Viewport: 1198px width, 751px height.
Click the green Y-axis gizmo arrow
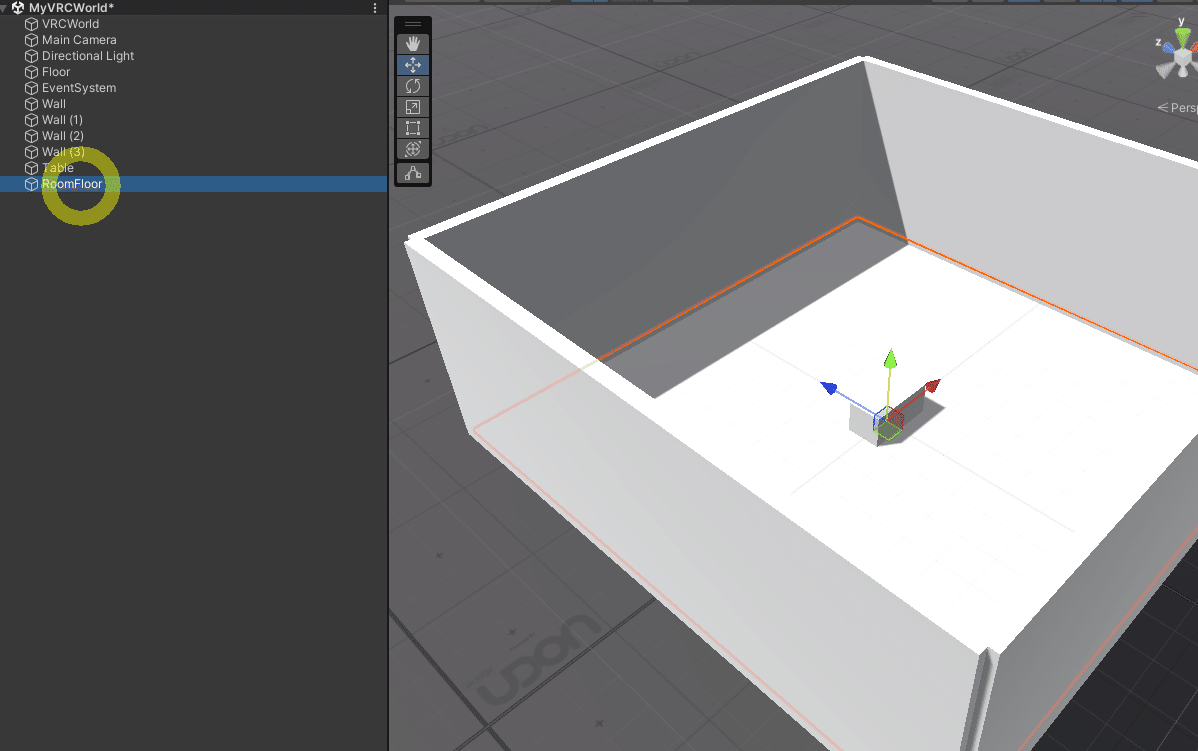pyautogui.click(x=890, y=359)
